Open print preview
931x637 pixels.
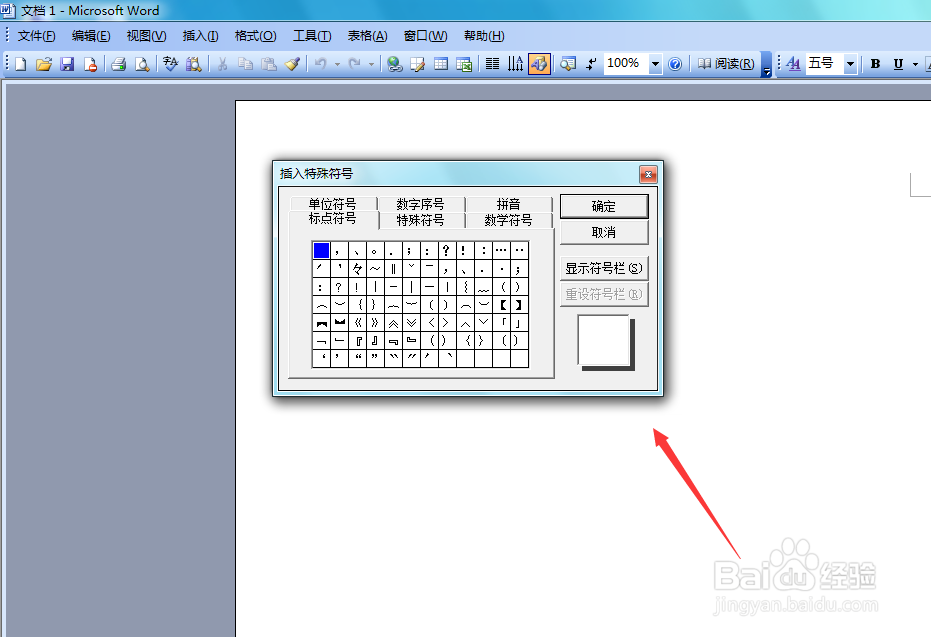(142, 63)
